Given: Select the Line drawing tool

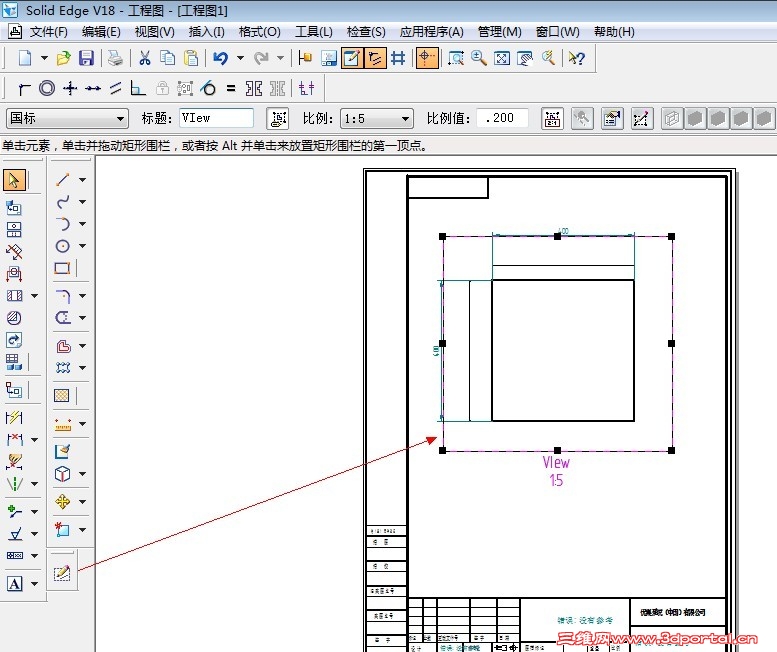Looking at the screenshot, I should click(x=62, y=179).
